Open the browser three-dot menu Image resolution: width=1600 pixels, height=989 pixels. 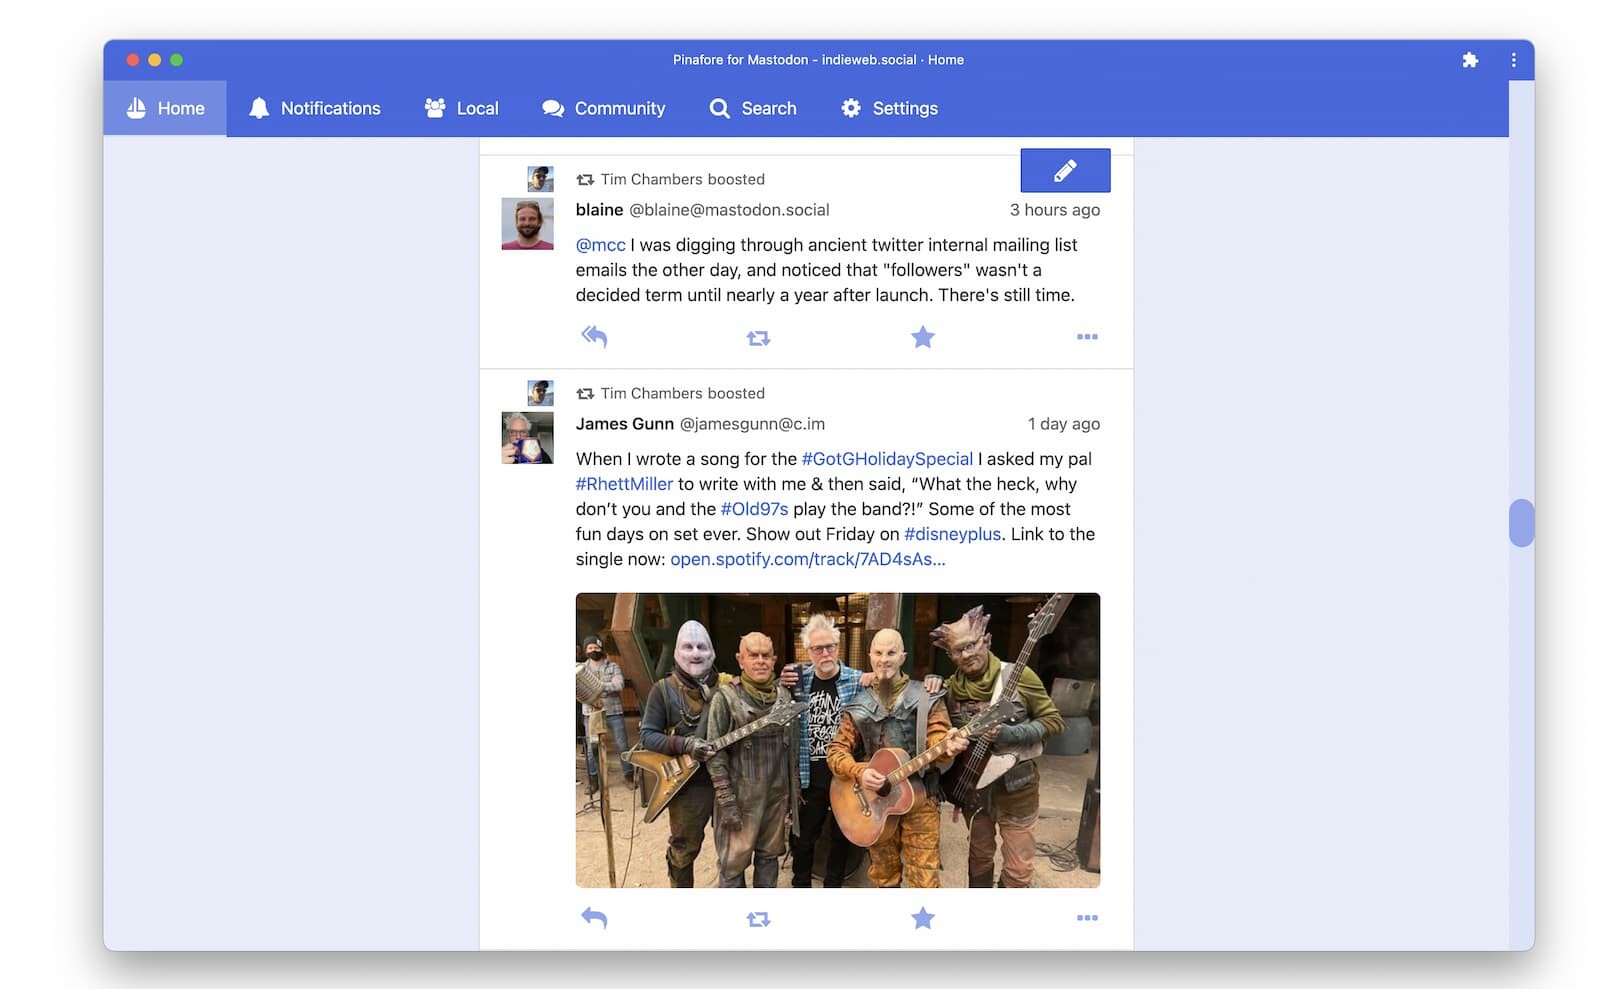tap(1513, 60)
